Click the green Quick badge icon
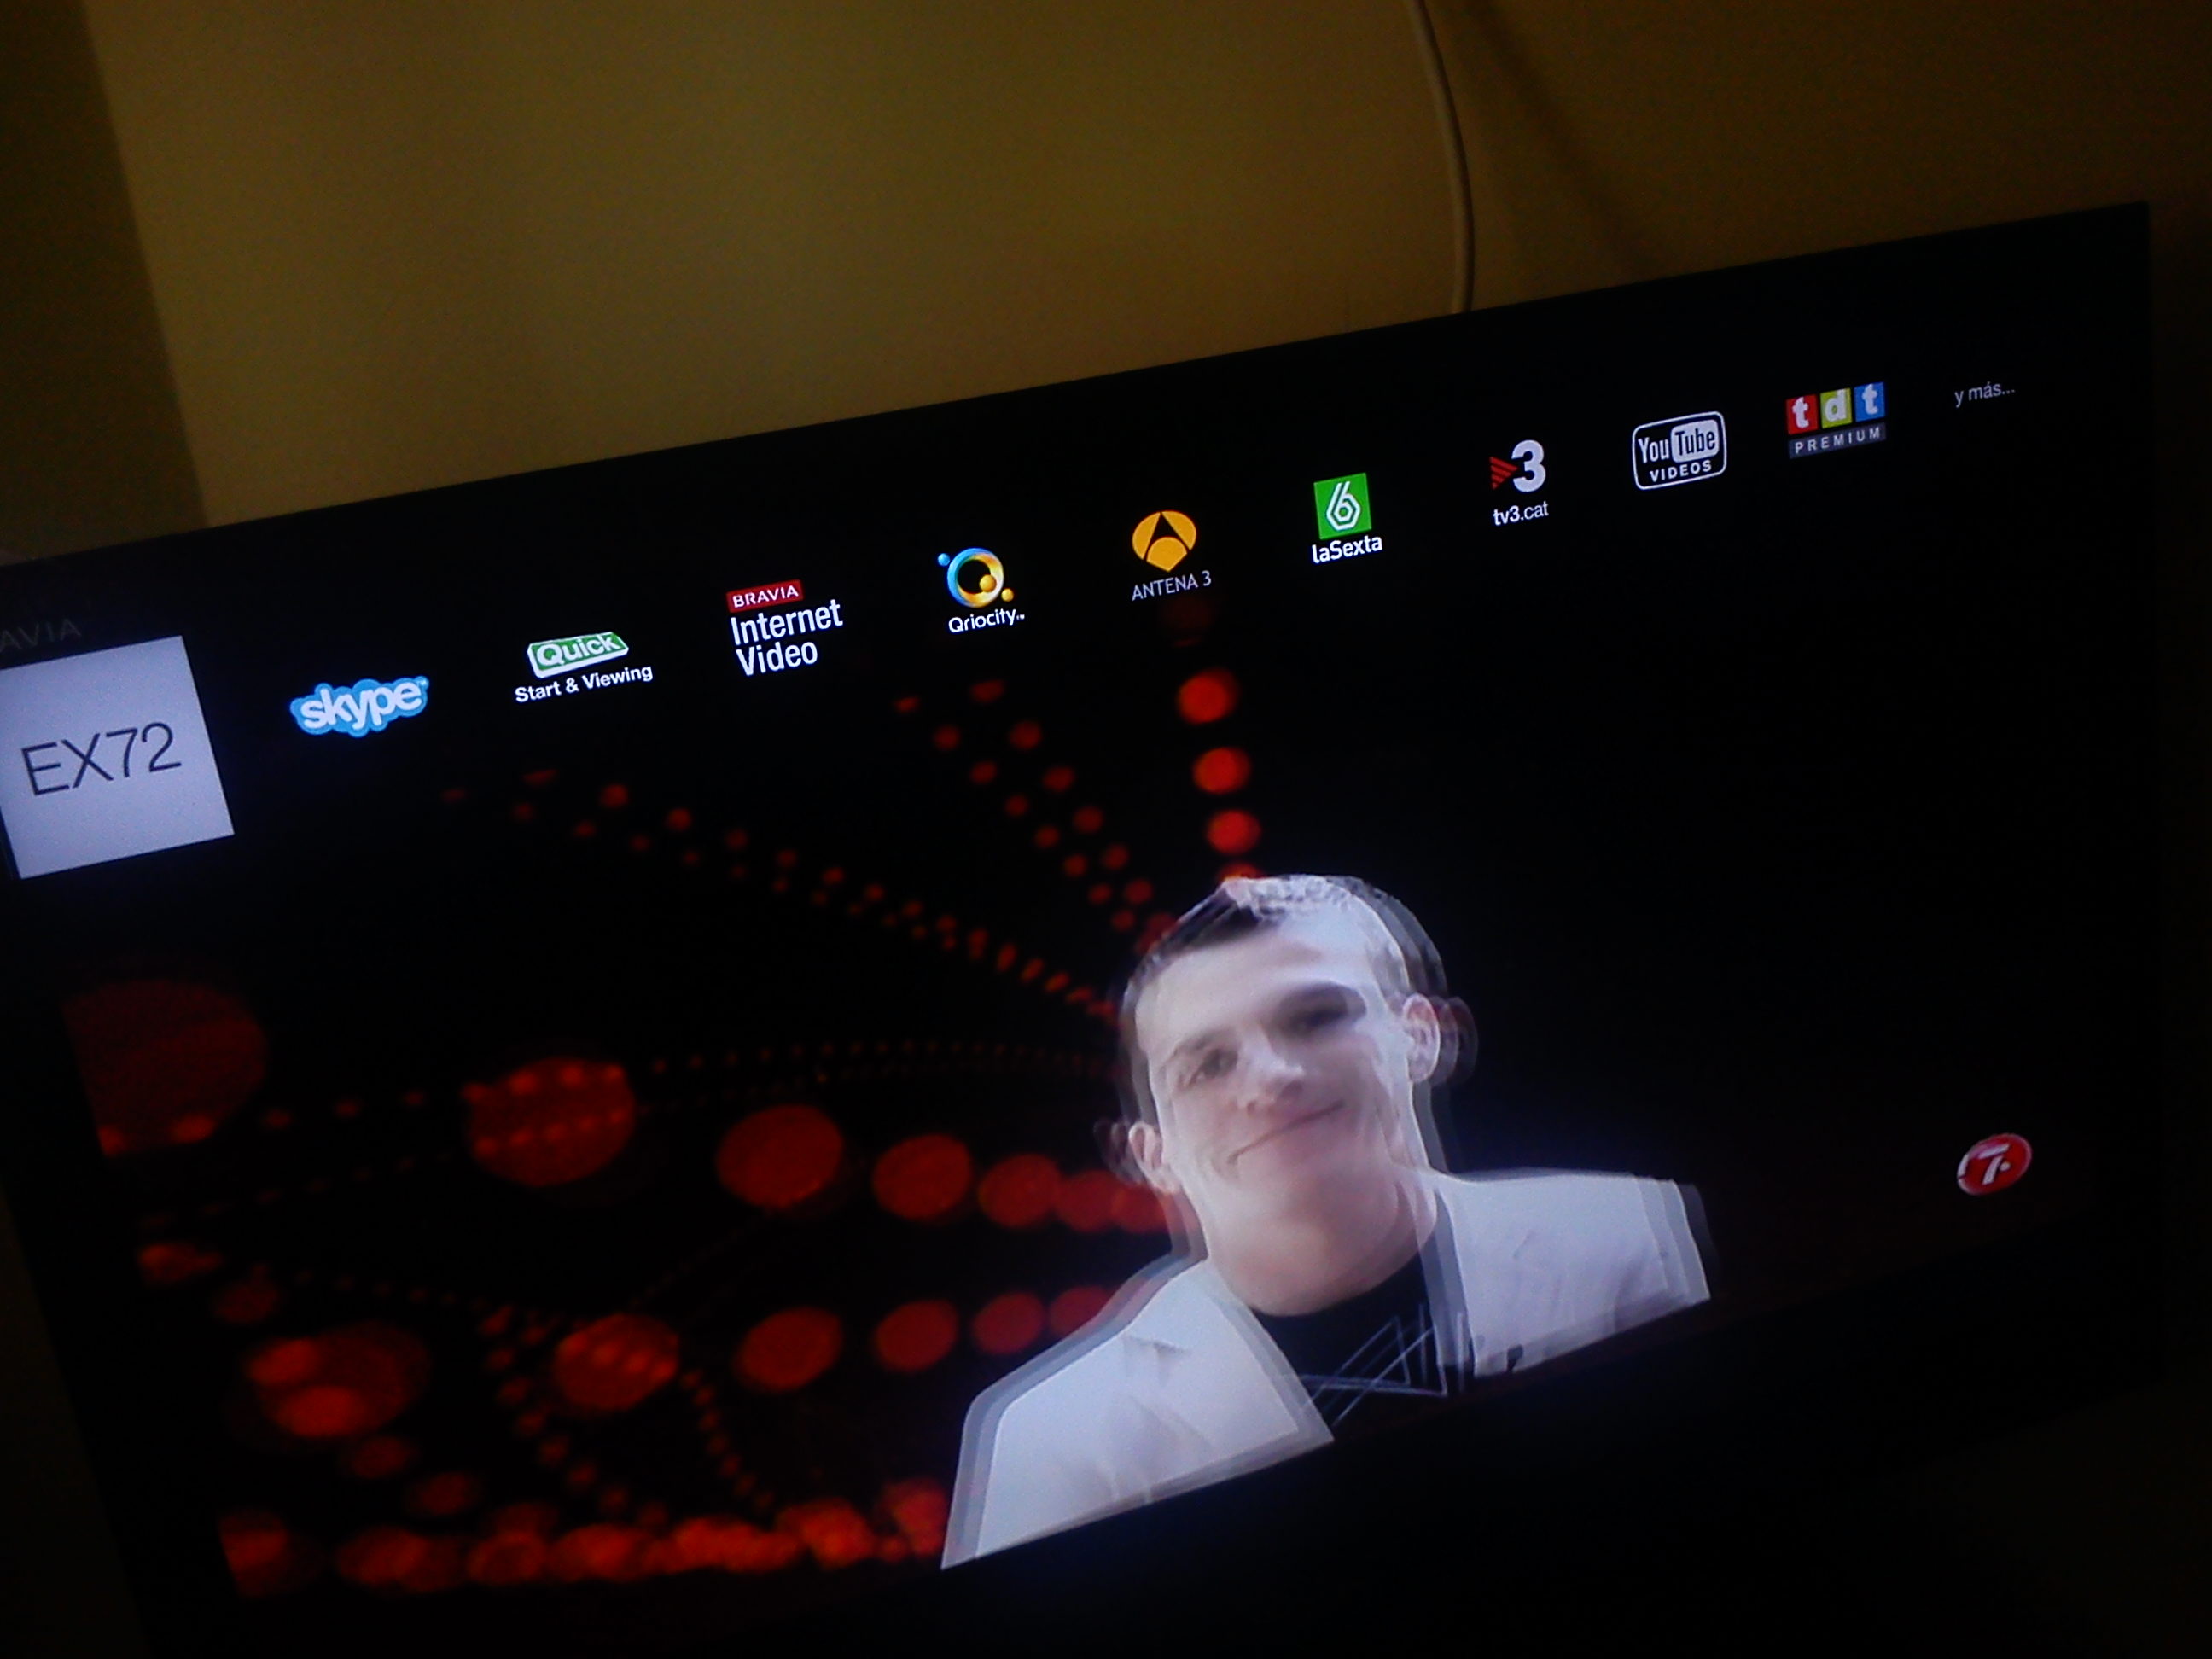The width and height of the screenshot is (2212, 1659). click(577, 653)
